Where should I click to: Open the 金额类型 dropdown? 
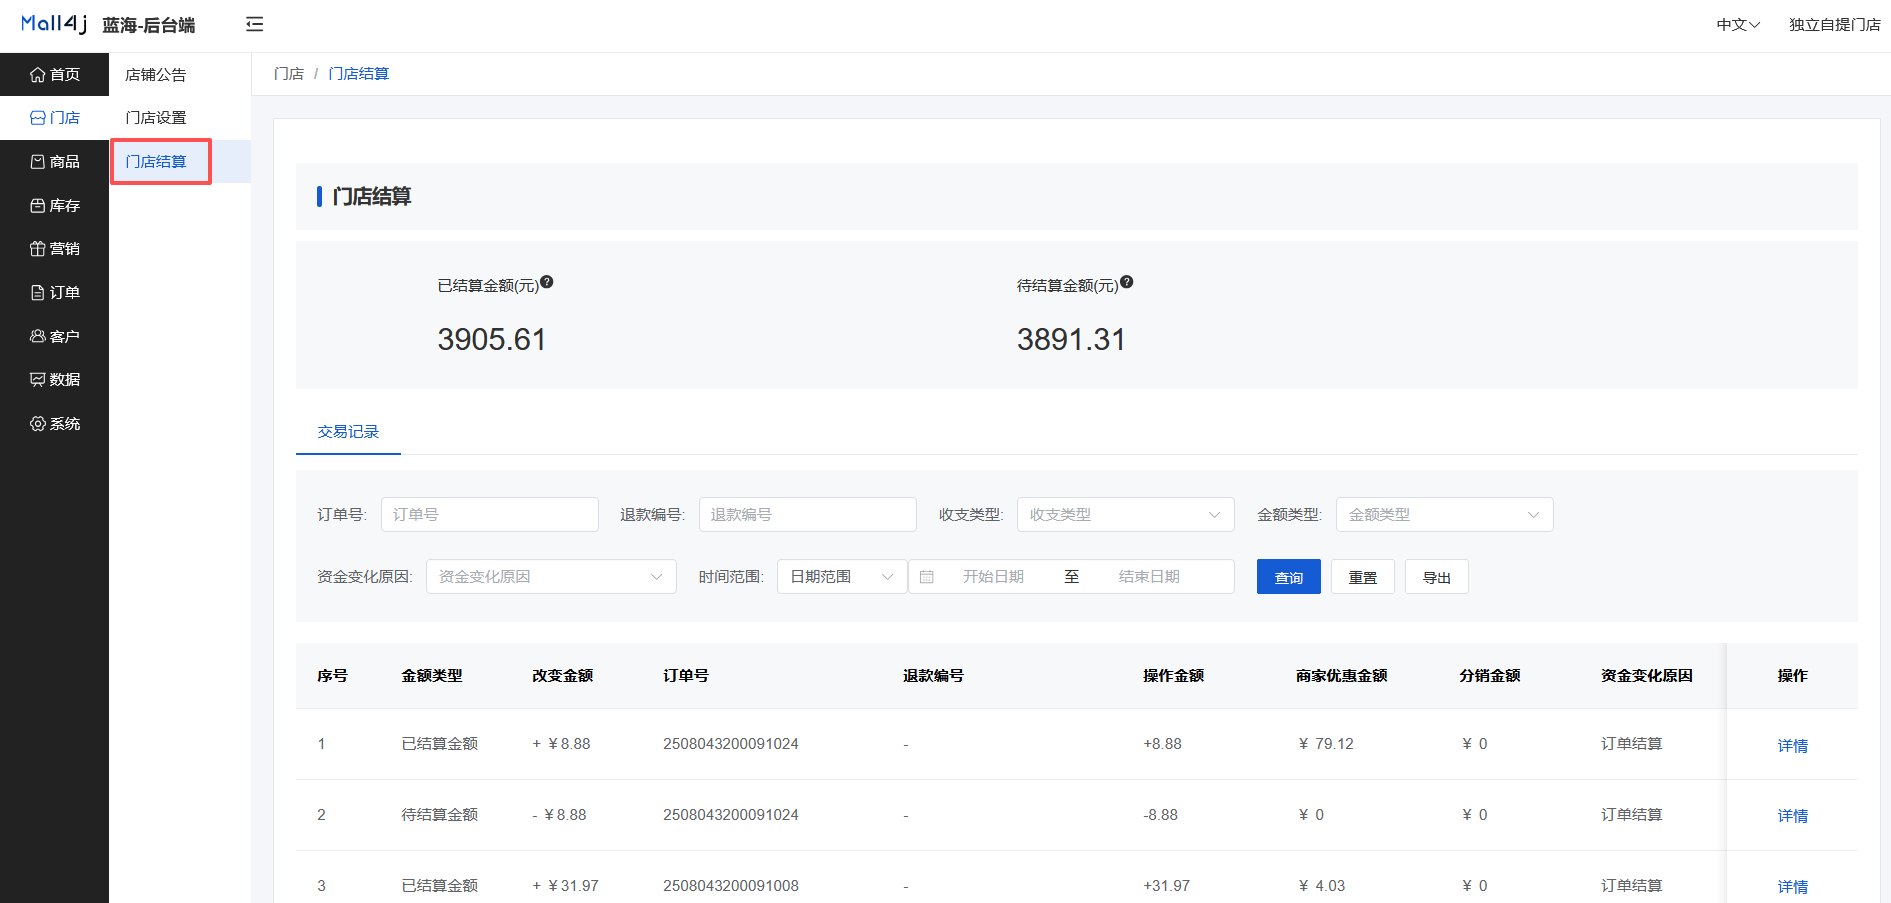[1445, 514]
